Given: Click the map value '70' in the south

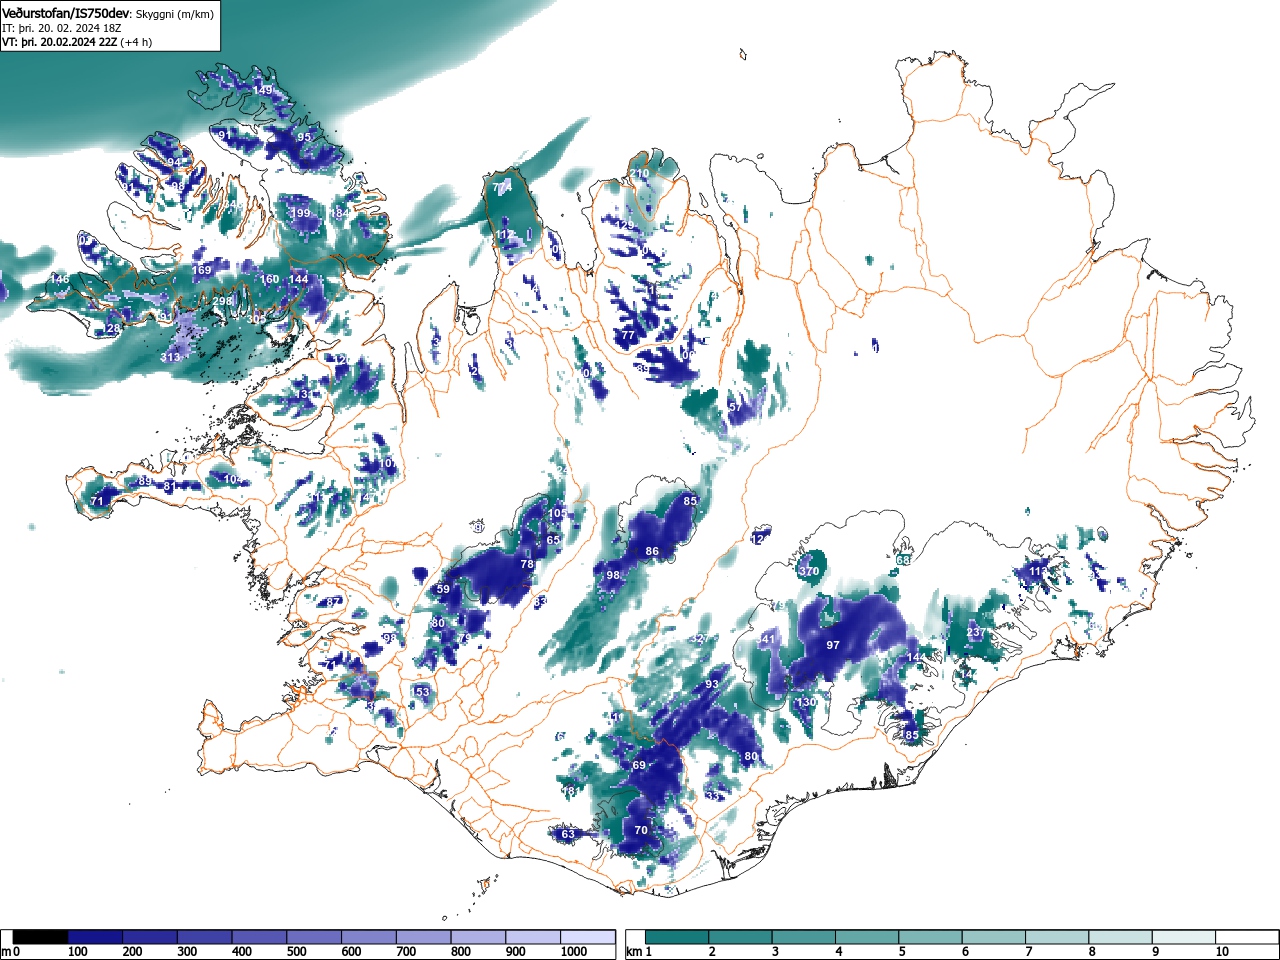Looking at the screenshot, I should click(641, 830).
